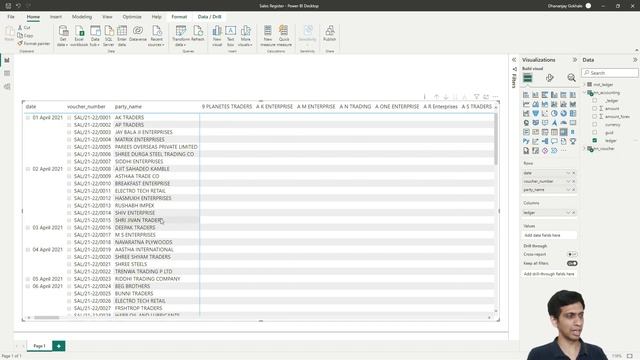Collapse the 01 April 2021 row group
Screen dimensions: 640x360
(28, 118)
